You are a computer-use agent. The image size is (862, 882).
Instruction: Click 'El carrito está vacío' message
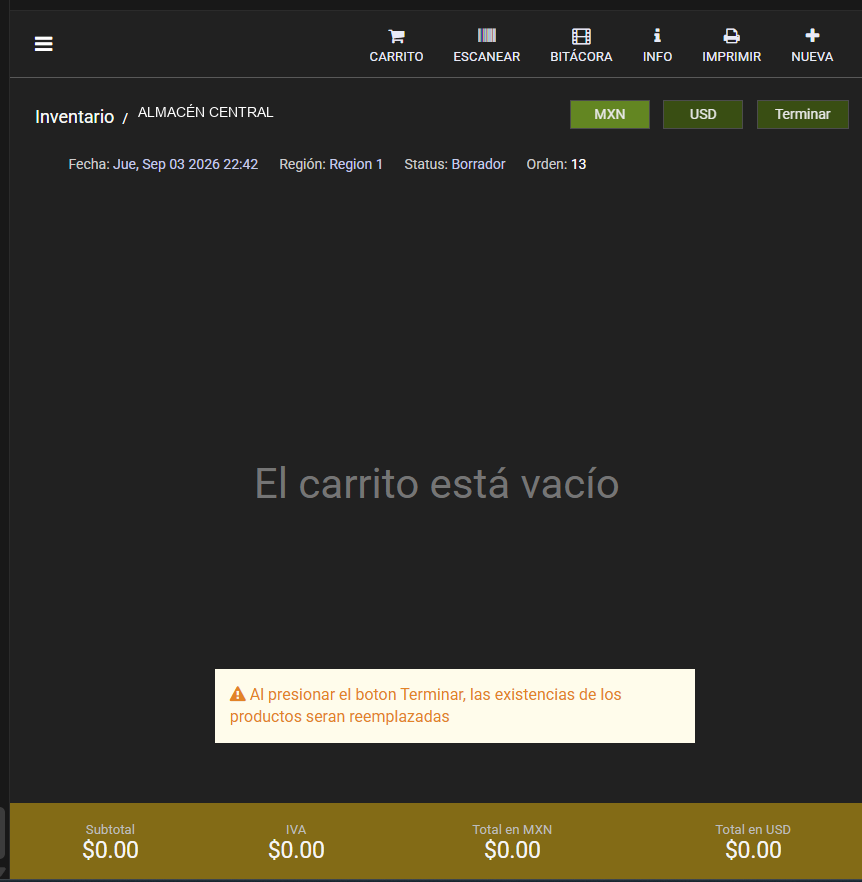pyautogui.click(x=437, y=483)
